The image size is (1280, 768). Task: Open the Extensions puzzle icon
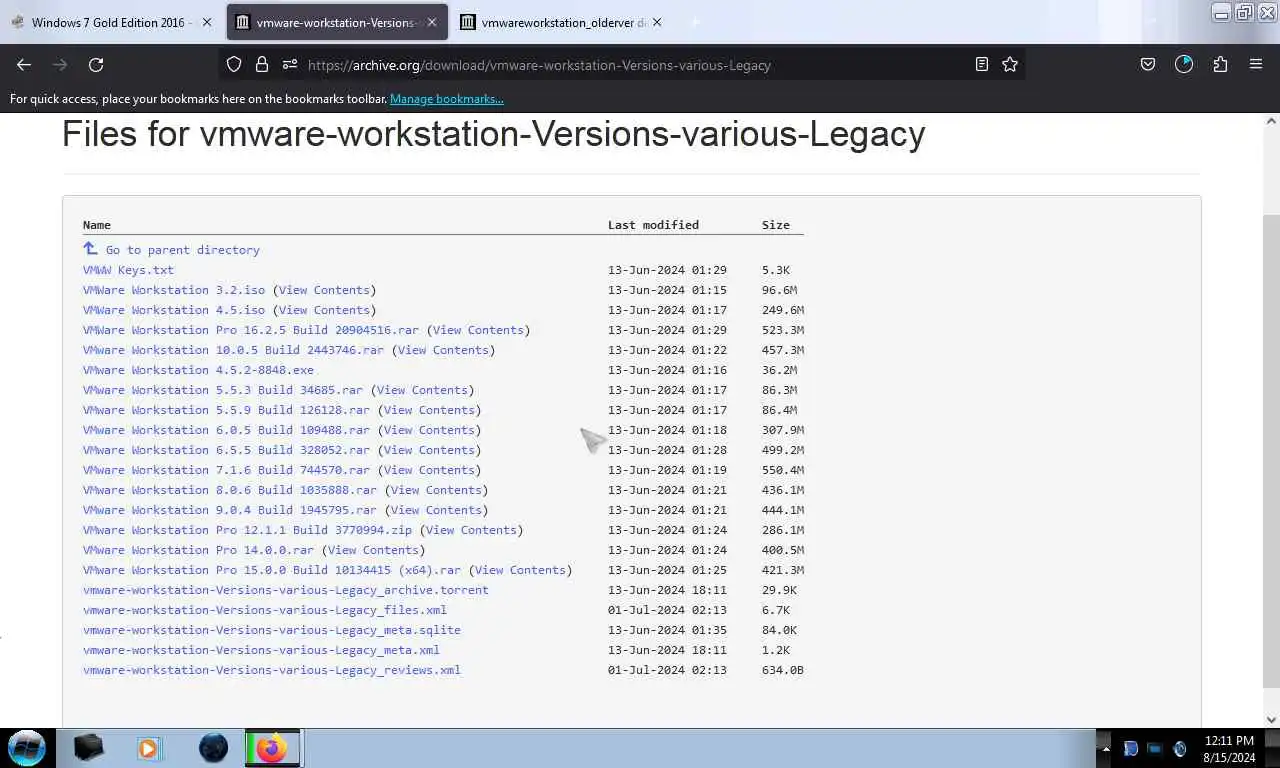coord(1220,65)
